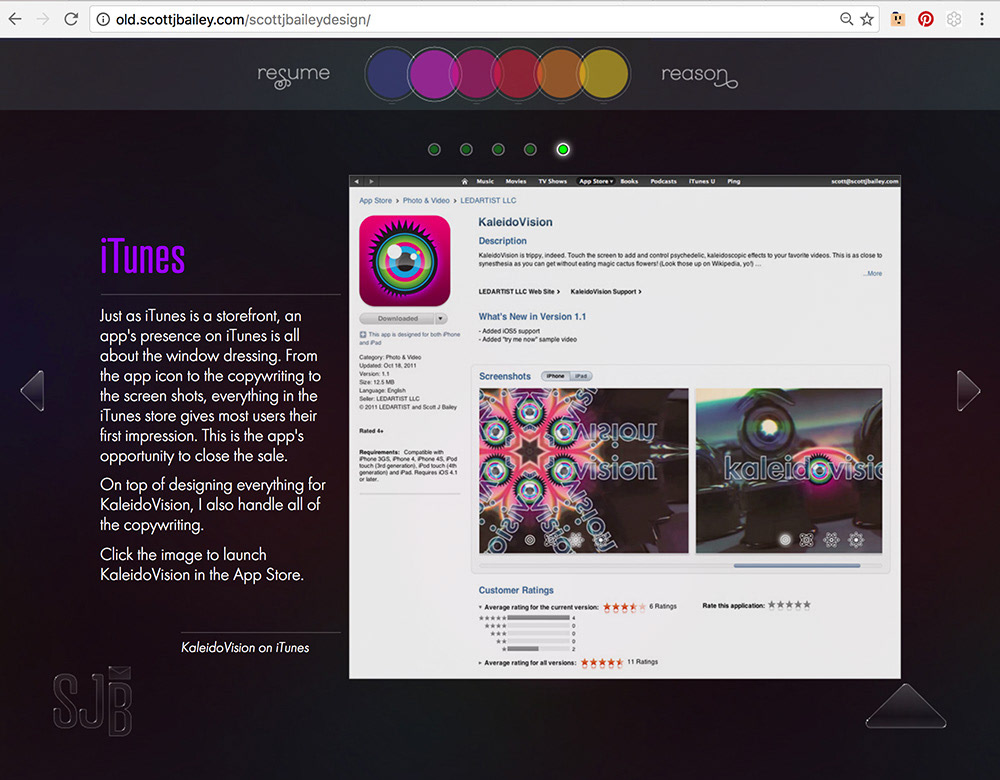Click the camera lens kaleidovision screenshot thumbnail
1000x780 pixels.
click(x=789, y=471)
